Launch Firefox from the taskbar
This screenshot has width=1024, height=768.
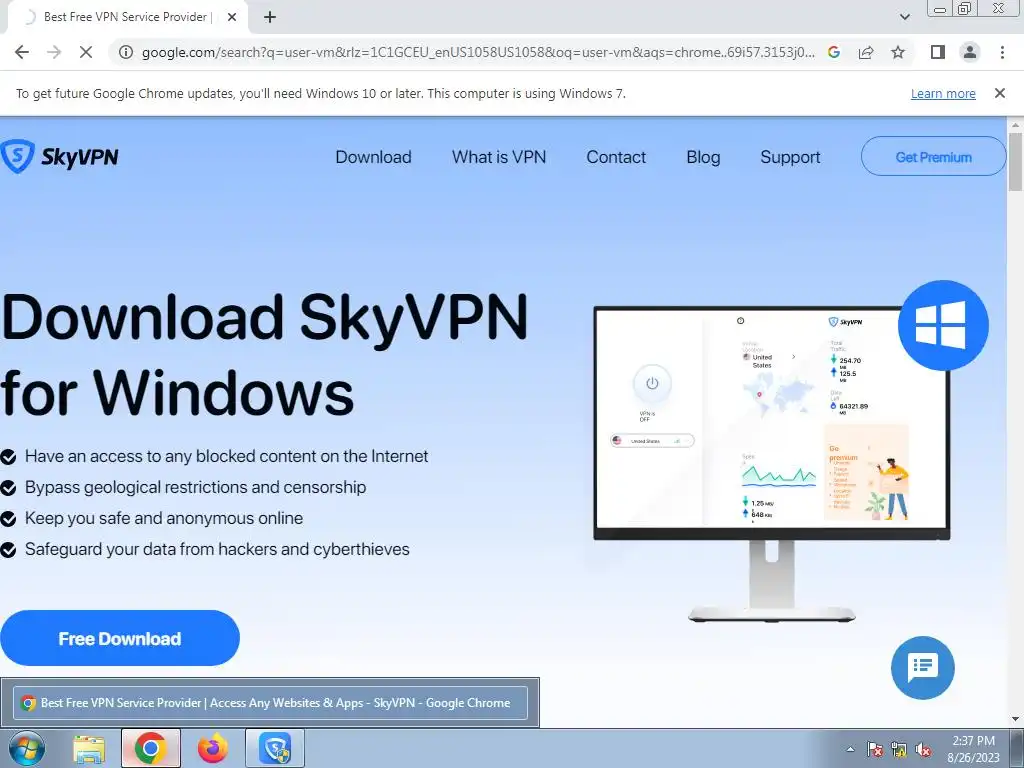point(212,748)
